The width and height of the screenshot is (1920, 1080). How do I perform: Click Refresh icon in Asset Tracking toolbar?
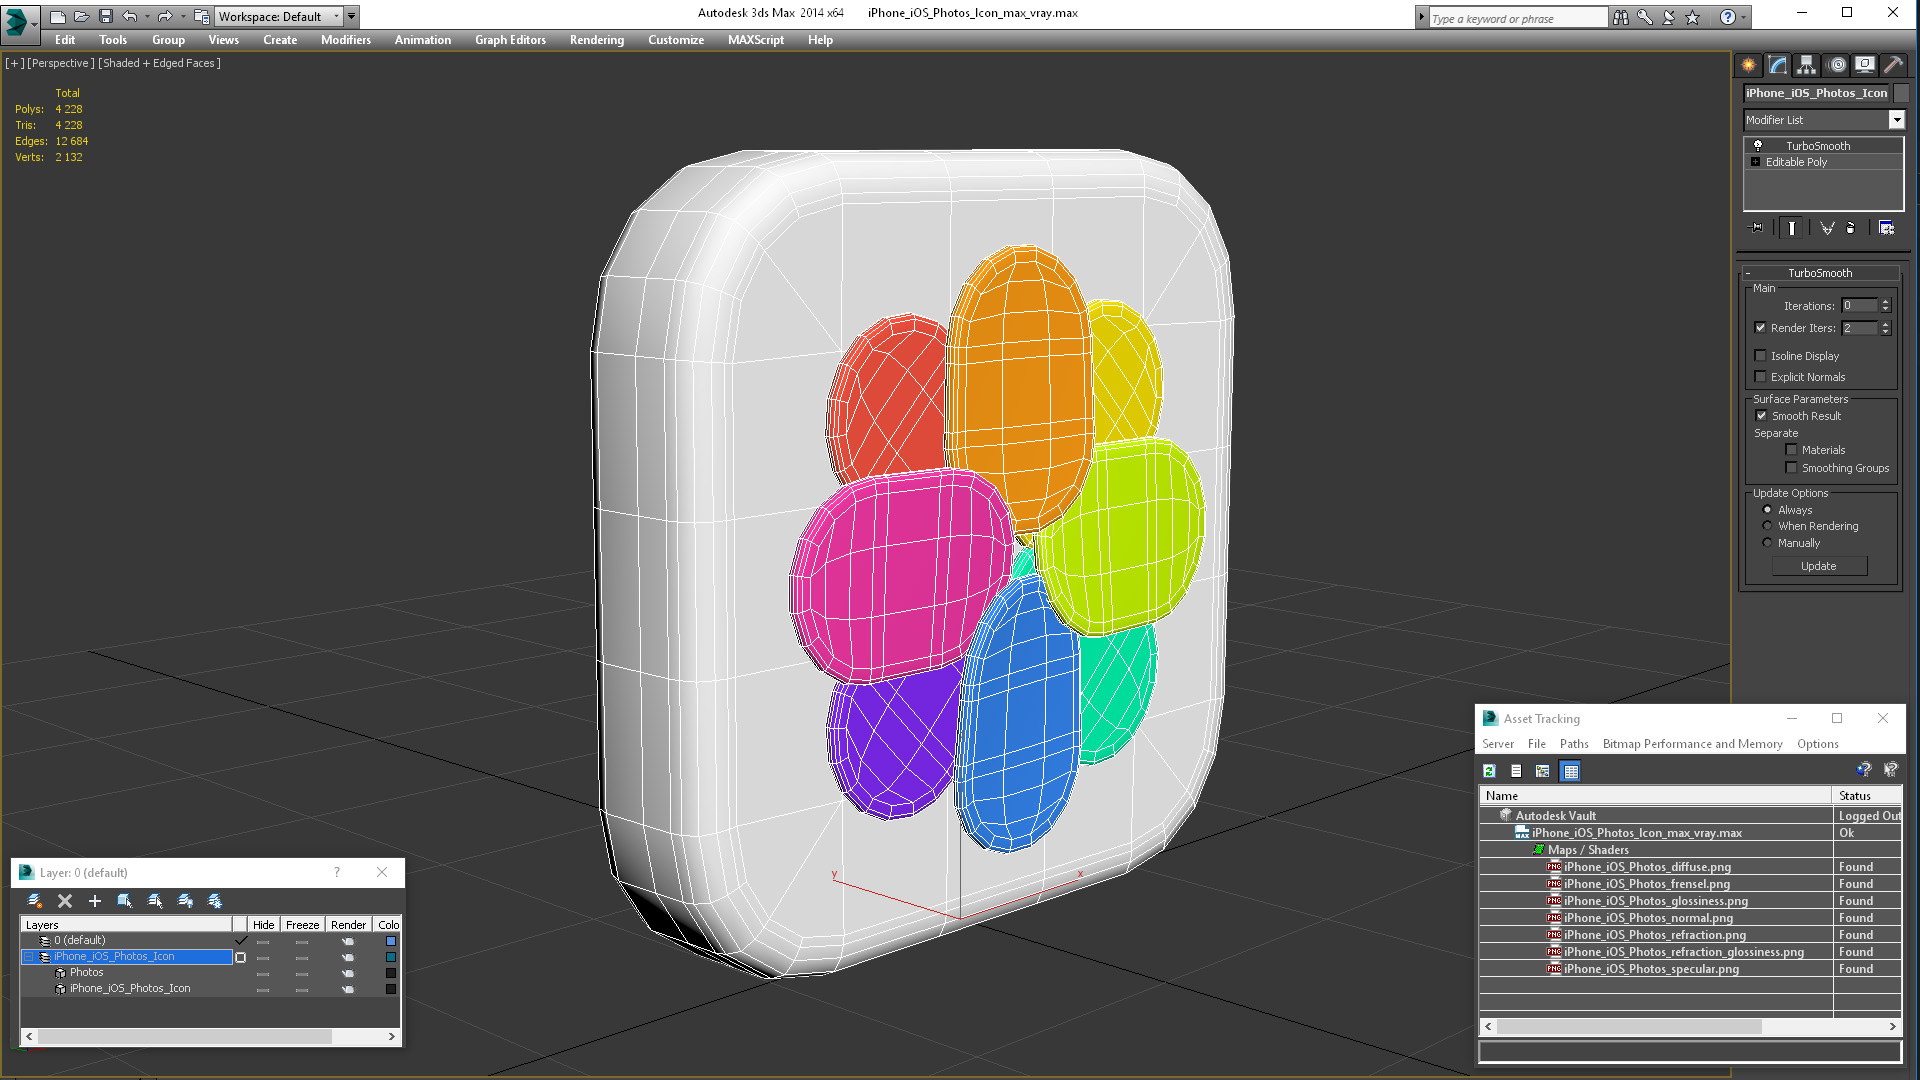coord(1489,771)
